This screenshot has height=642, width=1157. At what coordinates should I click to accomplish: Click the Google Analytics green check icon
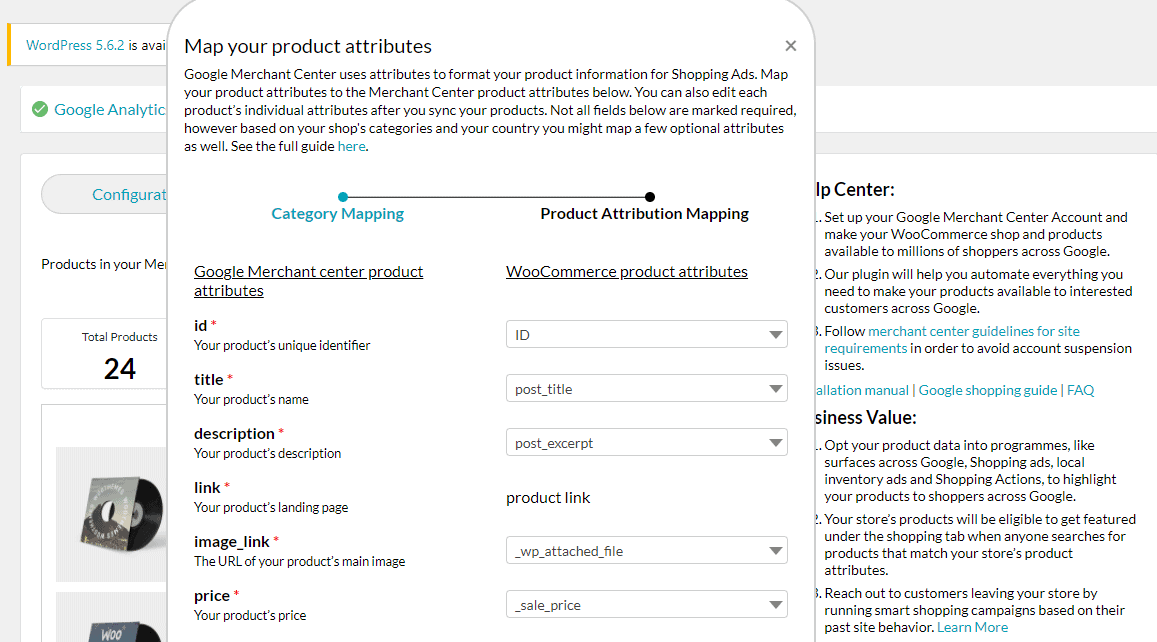click(x=40, y=109)
